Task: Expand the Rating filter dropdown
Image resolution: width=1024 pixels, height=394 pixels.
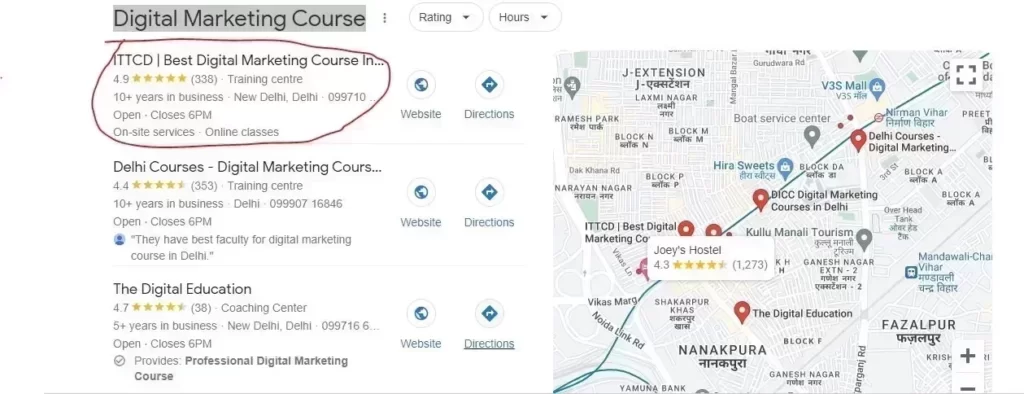Action: (x=446, y=18)
